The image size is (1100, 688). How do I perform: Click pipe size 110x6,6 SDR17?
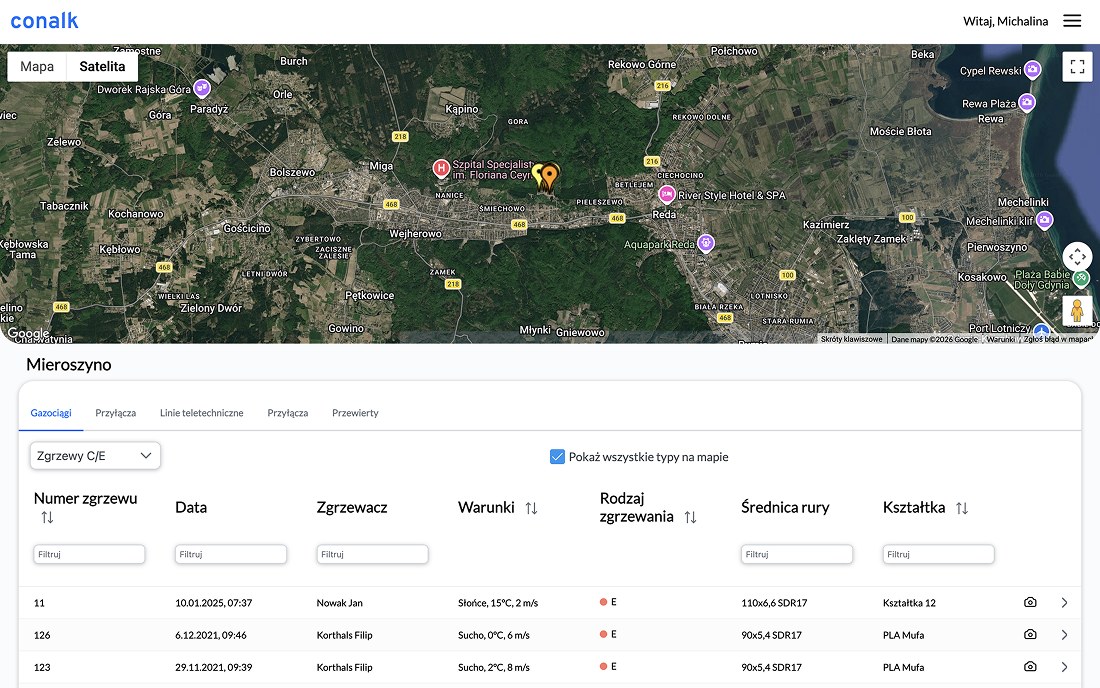coord(774,603)
